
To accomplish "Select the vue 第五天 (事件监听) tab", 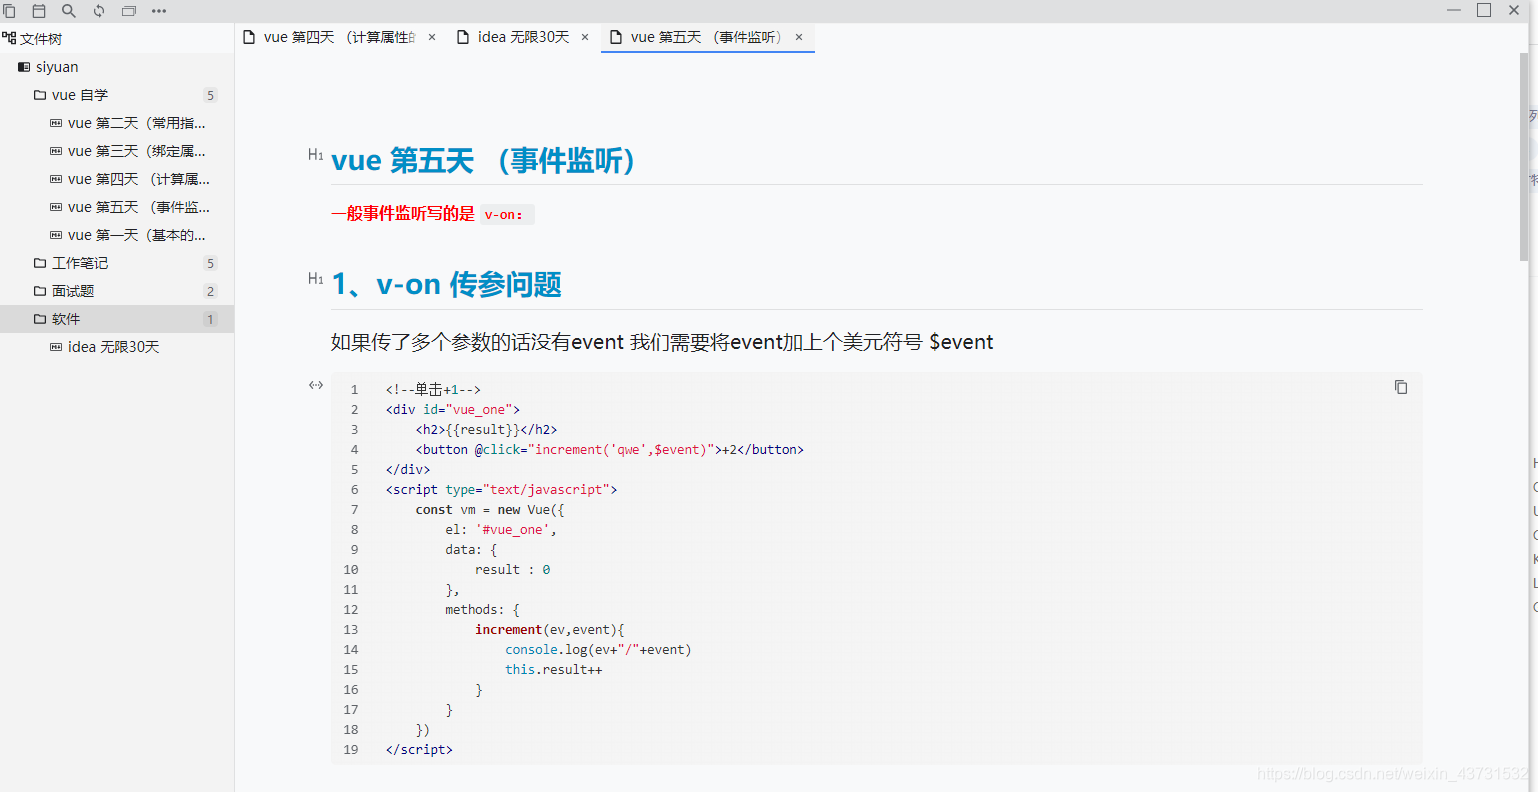I will pos(707,37).
